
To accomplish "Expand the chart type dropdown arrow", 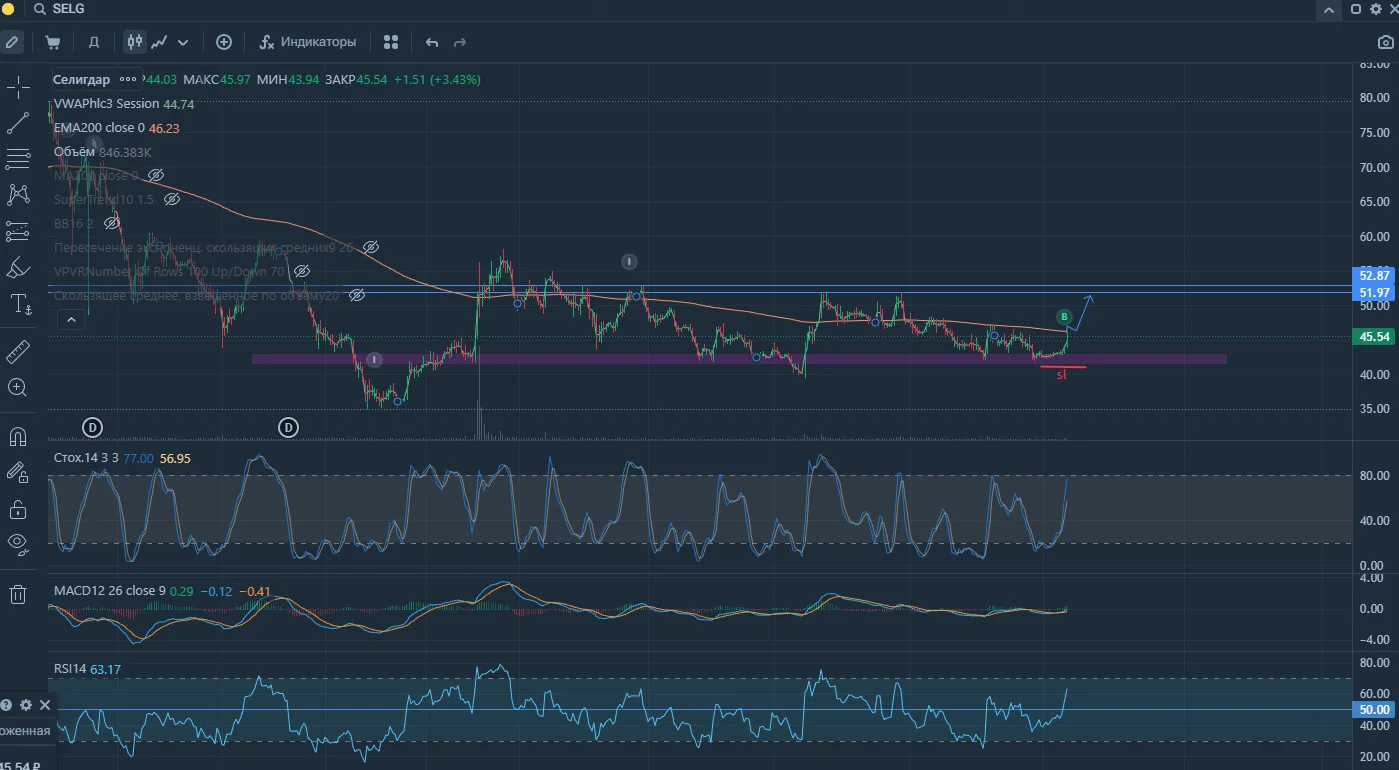I will (183, 42).
